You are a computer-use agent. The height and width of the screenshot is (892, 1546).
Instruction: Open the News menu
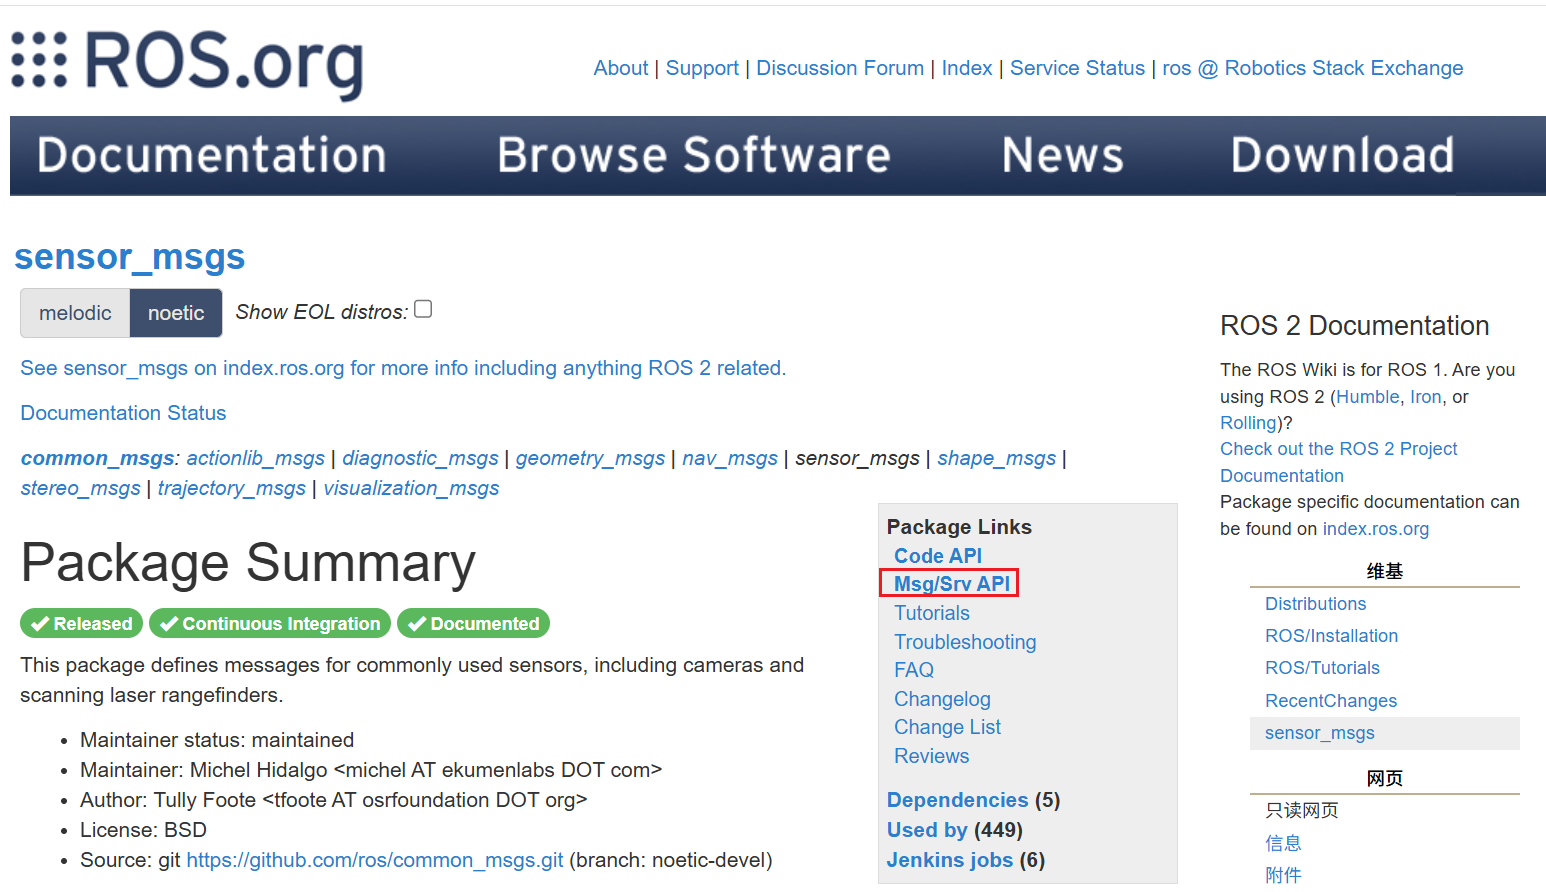[1063, 156]
